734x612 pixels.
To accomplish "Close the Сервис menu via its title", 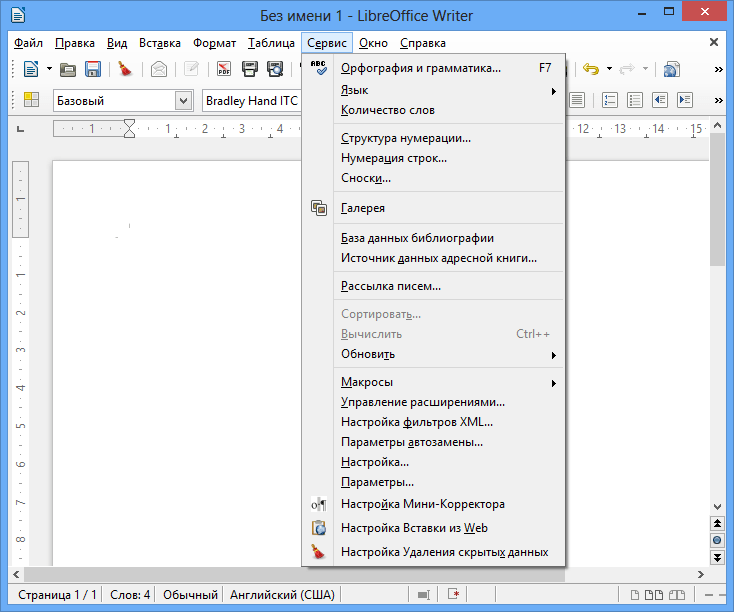I will (x=327, y=43).
